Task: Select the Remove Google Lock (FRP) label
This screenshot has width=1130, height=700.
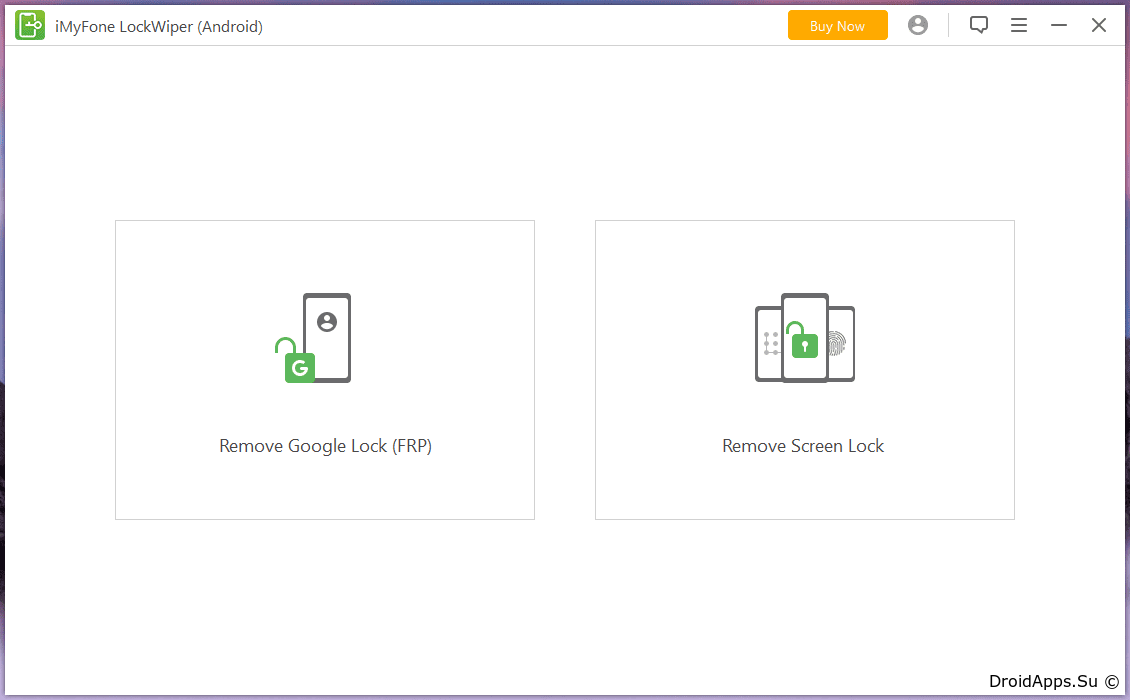Action: [325, 446]
